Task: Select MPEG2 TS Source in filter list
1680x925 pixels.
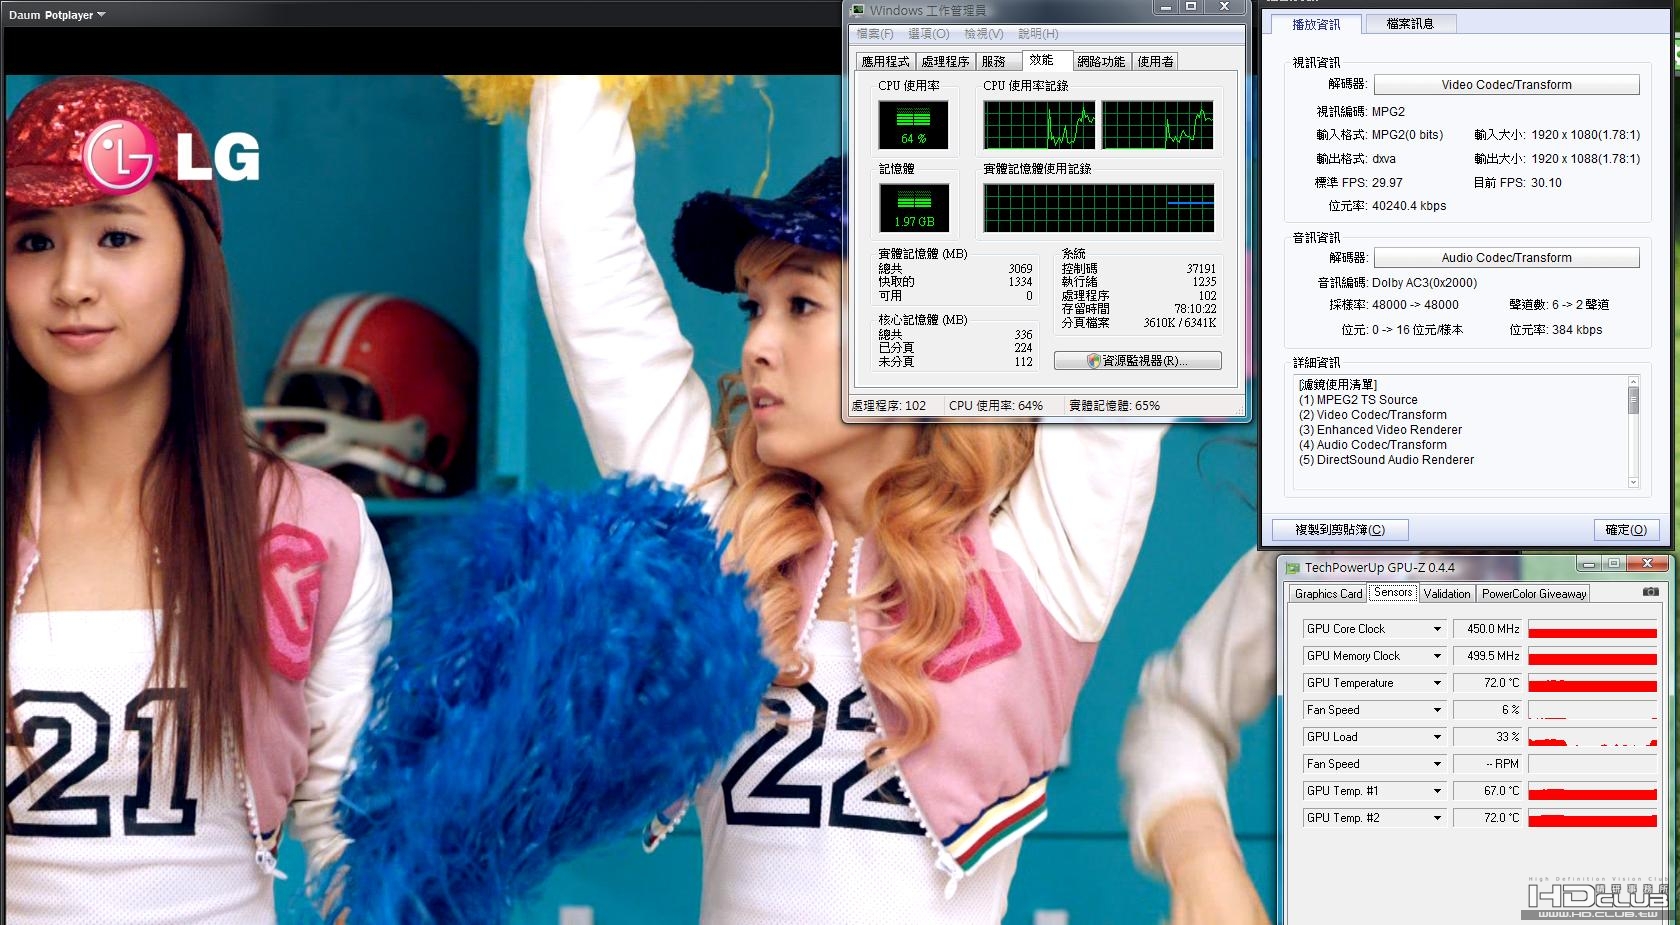Action: [1358, 400]
